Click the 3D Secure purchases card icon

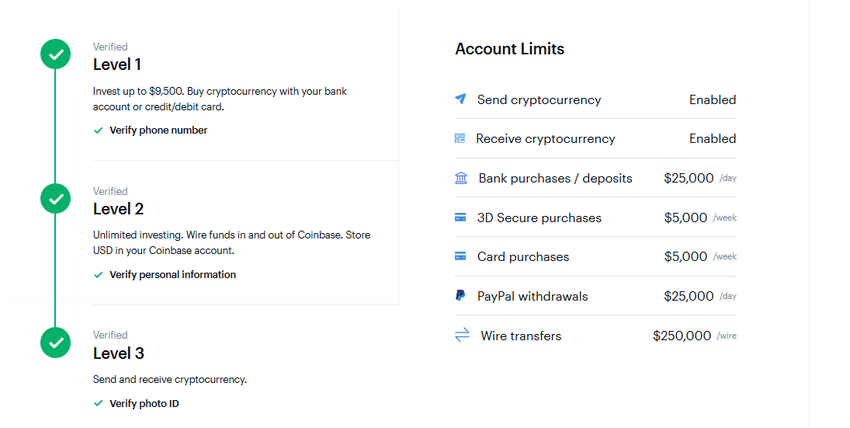460,217
